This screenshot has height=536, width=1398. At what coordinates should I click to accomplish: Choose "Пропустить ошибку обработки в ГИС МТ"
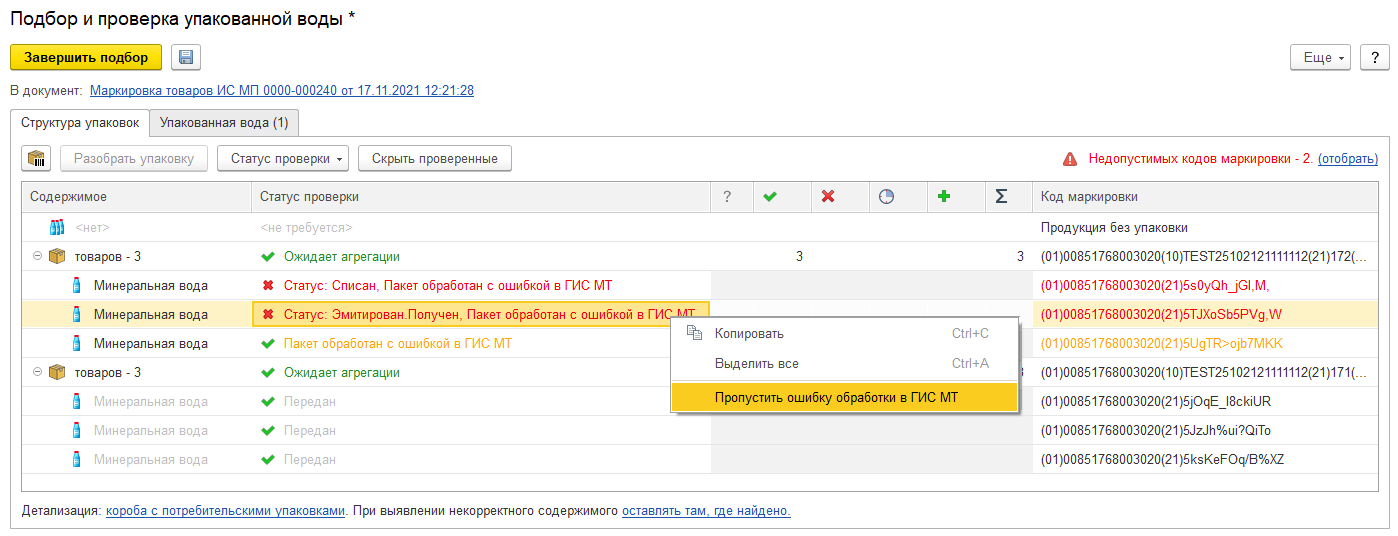tap(836, 398)
